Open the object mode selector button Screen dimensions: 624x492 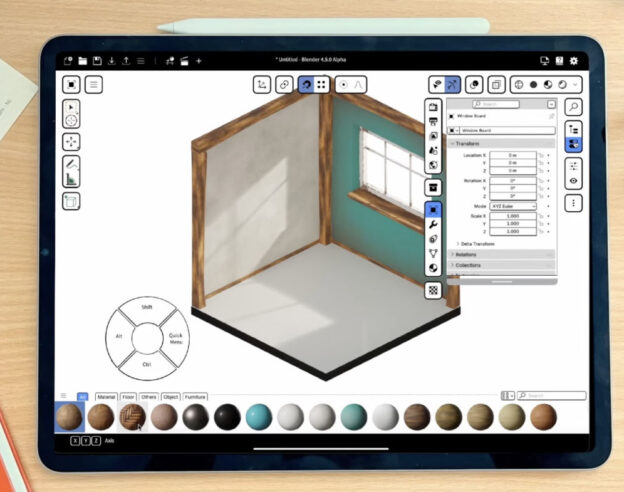click(71, 84)
